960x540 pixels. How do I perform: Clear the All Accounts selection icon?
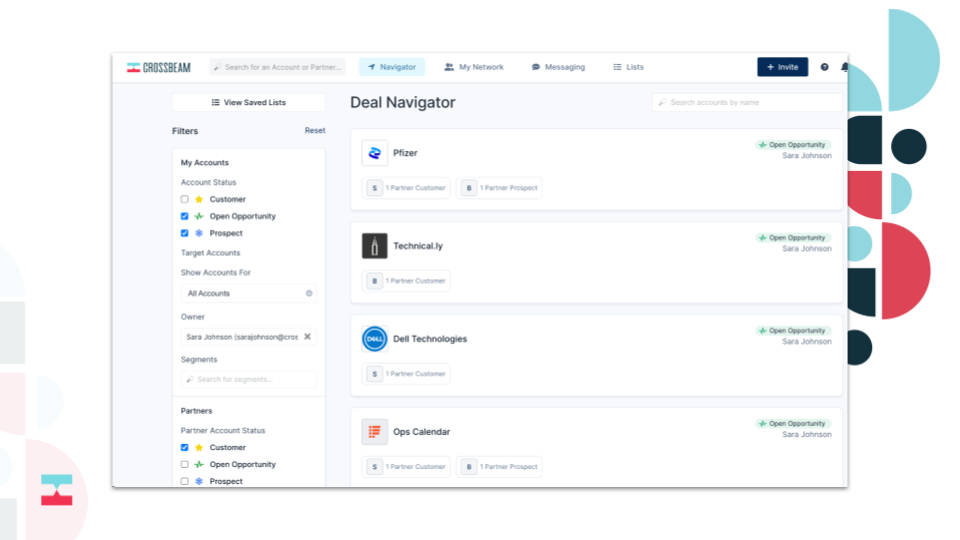(x=309, y=293)
